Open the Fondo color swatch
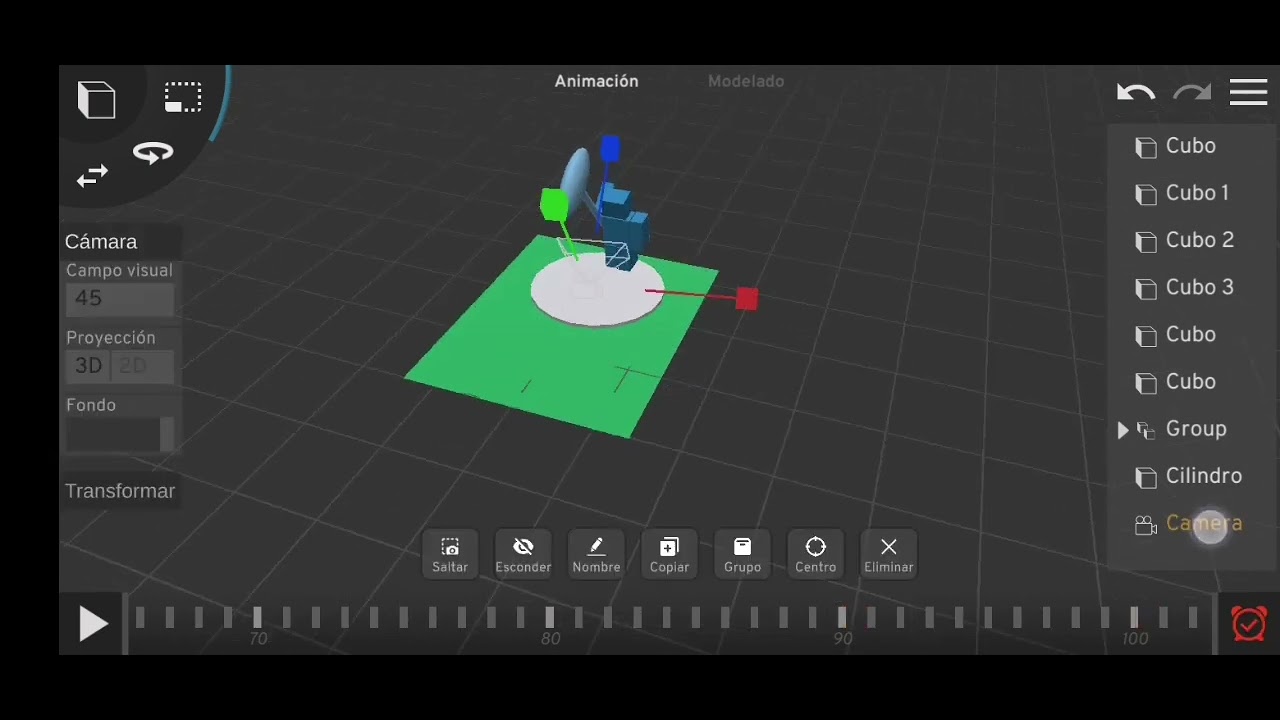This screenshot has height=720, width=1280. [x=120, y=434]
